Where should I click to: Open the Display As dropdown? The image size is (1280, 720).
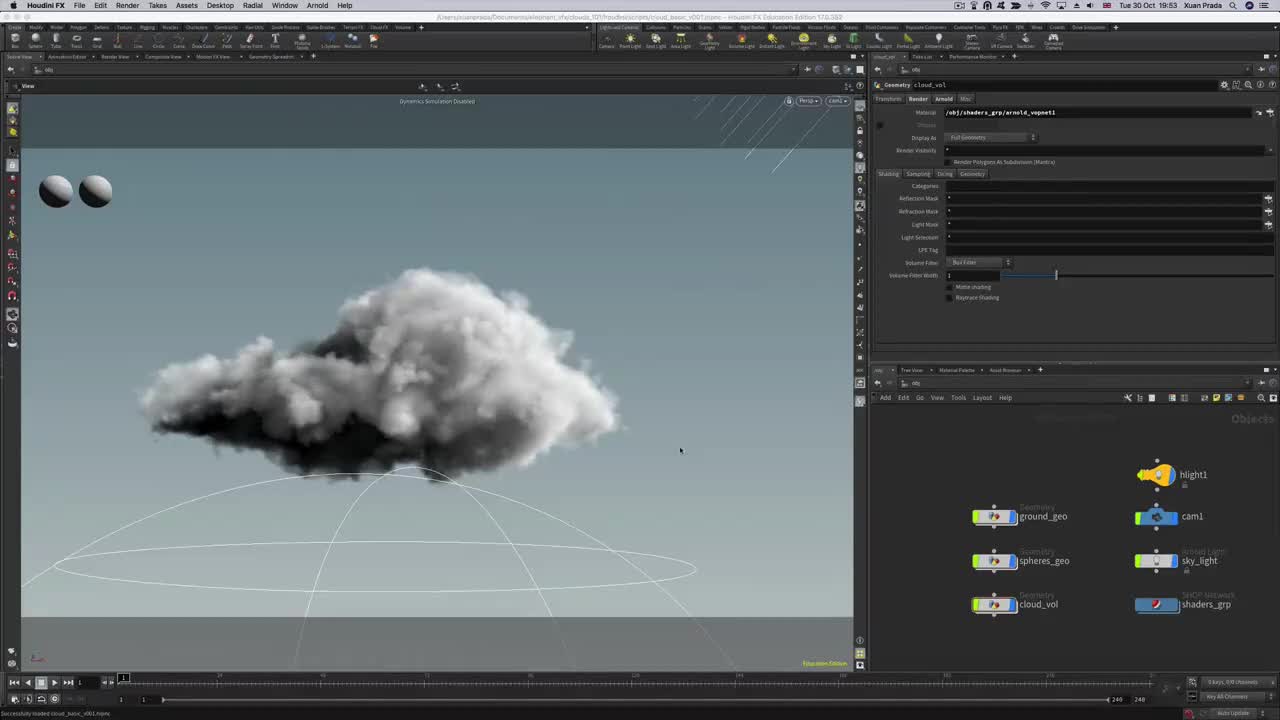click(991, 138)
